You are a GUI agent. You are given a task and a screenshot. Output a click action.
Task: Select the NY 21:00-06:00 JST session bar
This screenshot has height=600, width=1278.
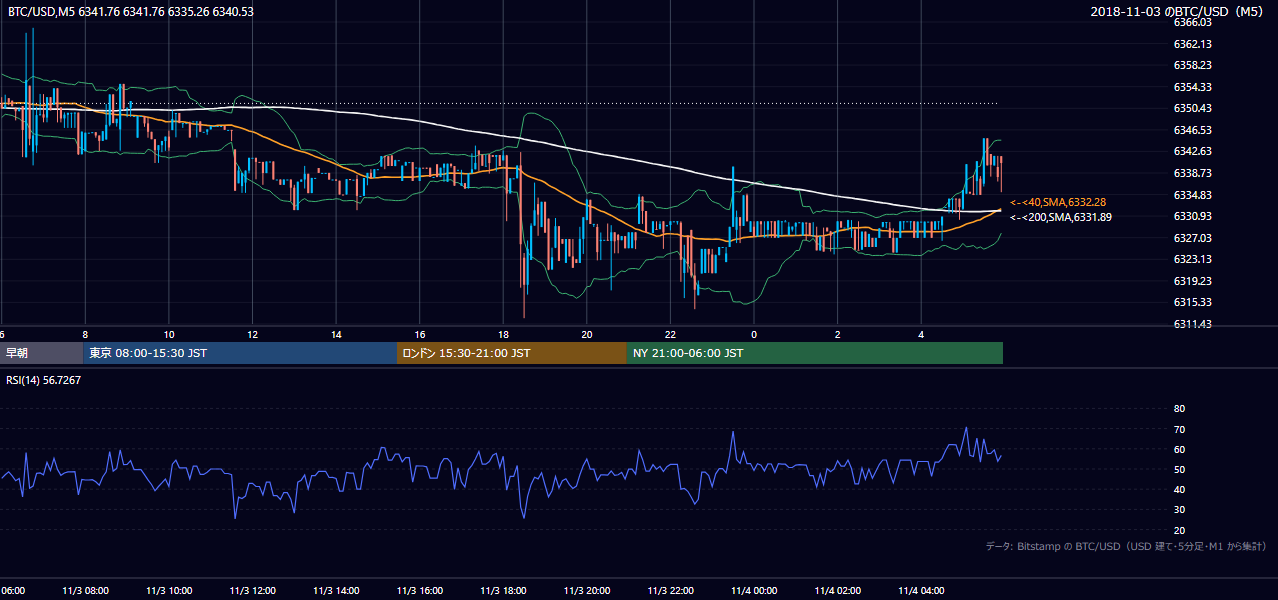pyautogui.click(x=815, y=353)
